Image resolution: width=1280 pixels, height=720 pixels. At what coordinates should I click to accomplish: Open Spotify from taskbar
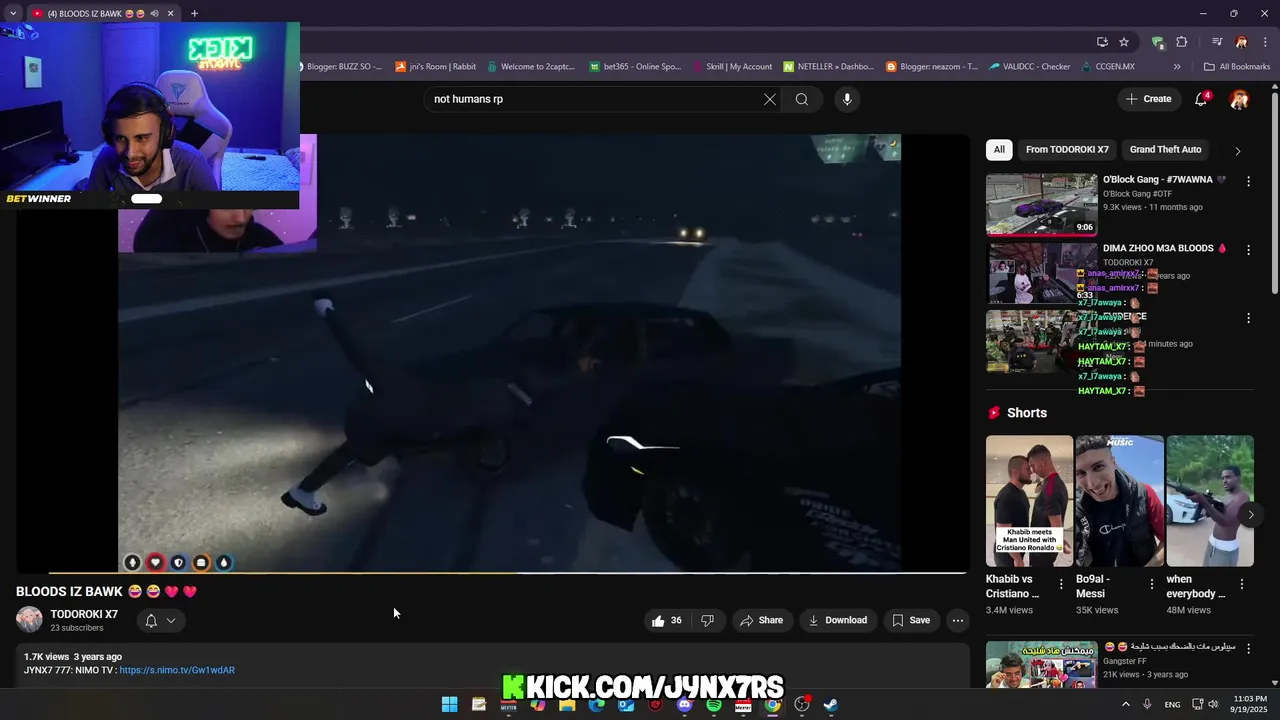pyautogui.click(x=714, y=704)
